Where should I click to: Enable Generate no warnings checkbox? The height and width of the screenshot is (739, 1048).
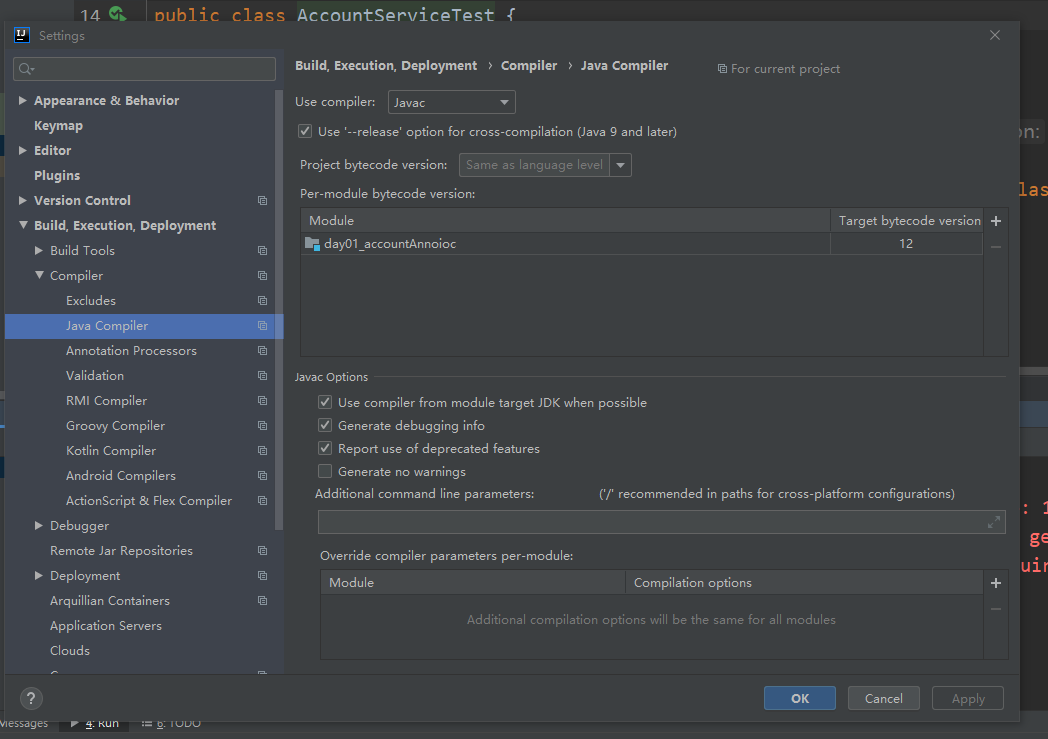pos(325,471)
